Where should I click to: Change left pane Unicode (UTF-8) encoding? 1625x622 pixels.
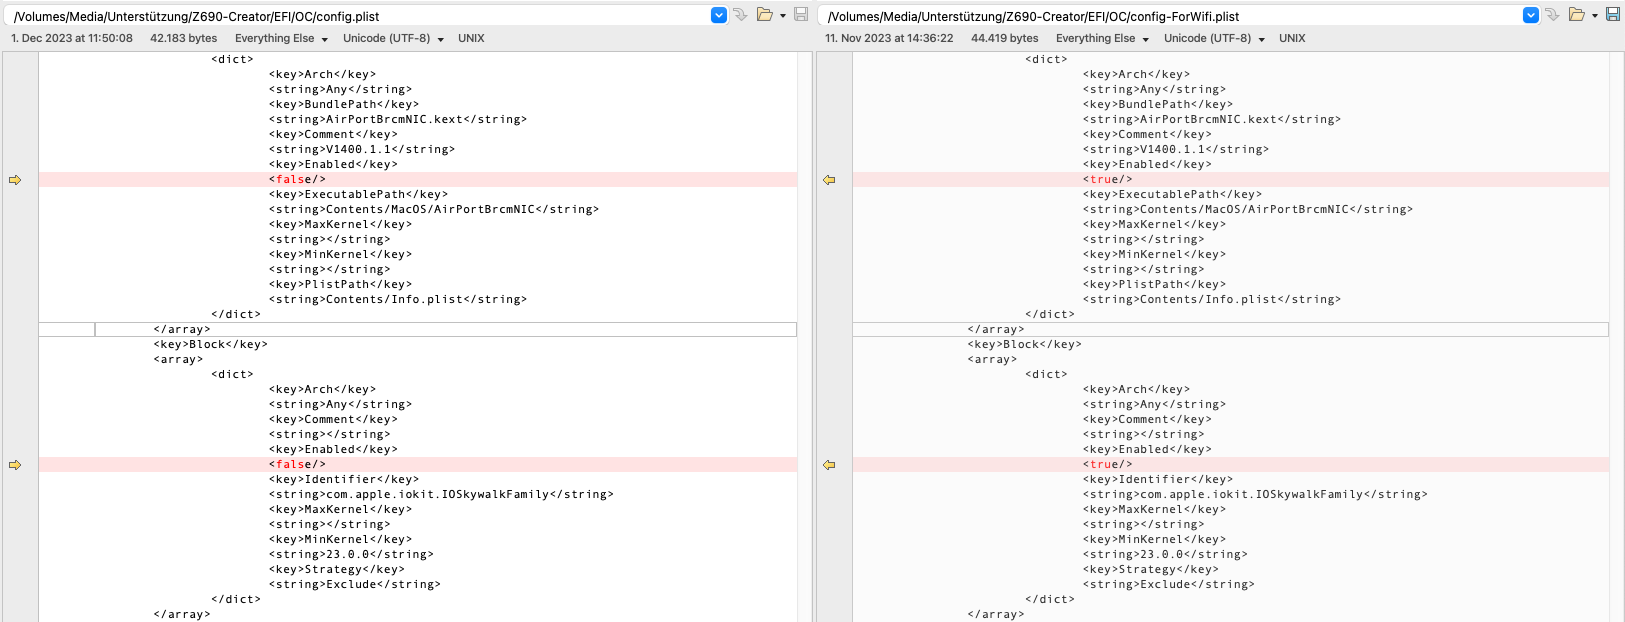(393, 39)
